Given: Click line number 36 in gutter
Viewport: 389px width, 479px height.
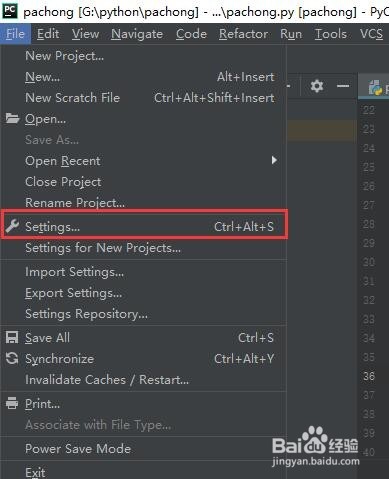Looking at the screenshot, I should pos(369,376).
